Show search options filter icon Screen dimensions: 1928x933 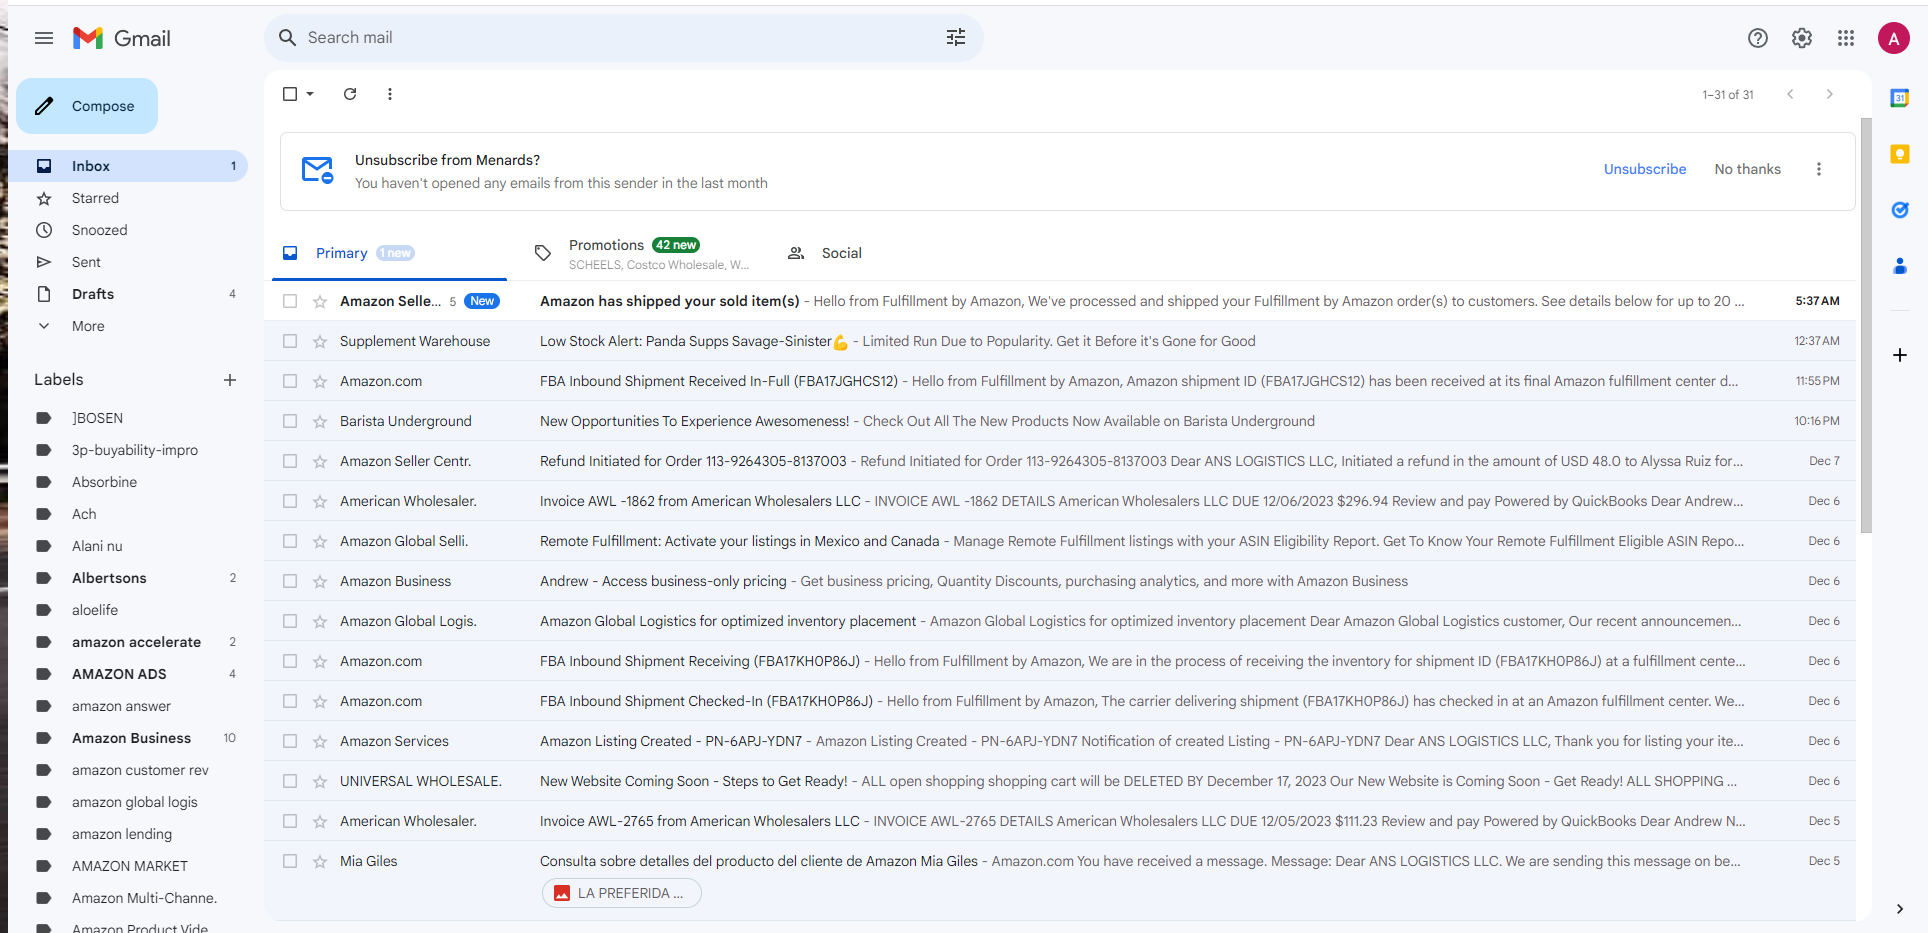(956, 38)
